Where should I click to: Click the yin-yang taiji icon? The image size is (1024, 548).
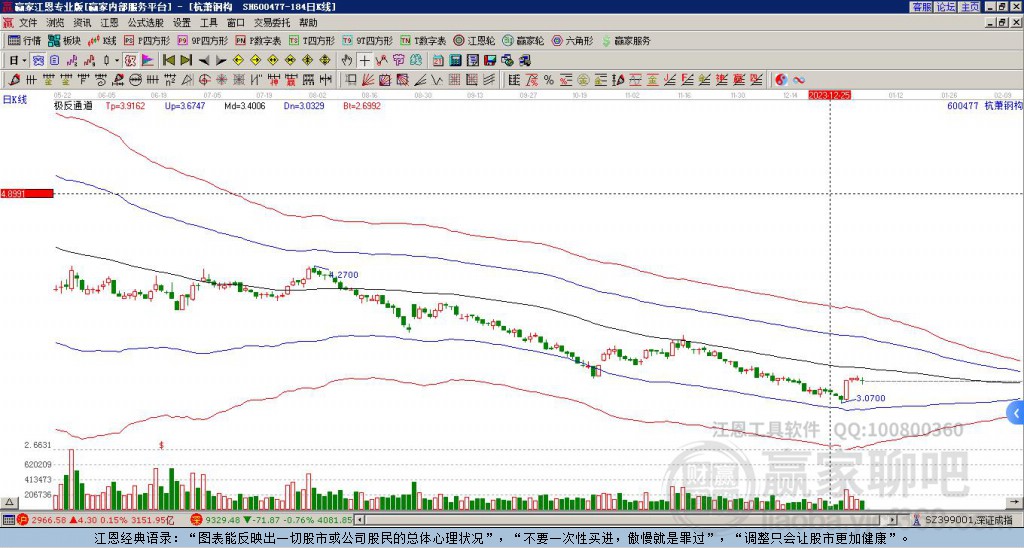click(781, 80)
